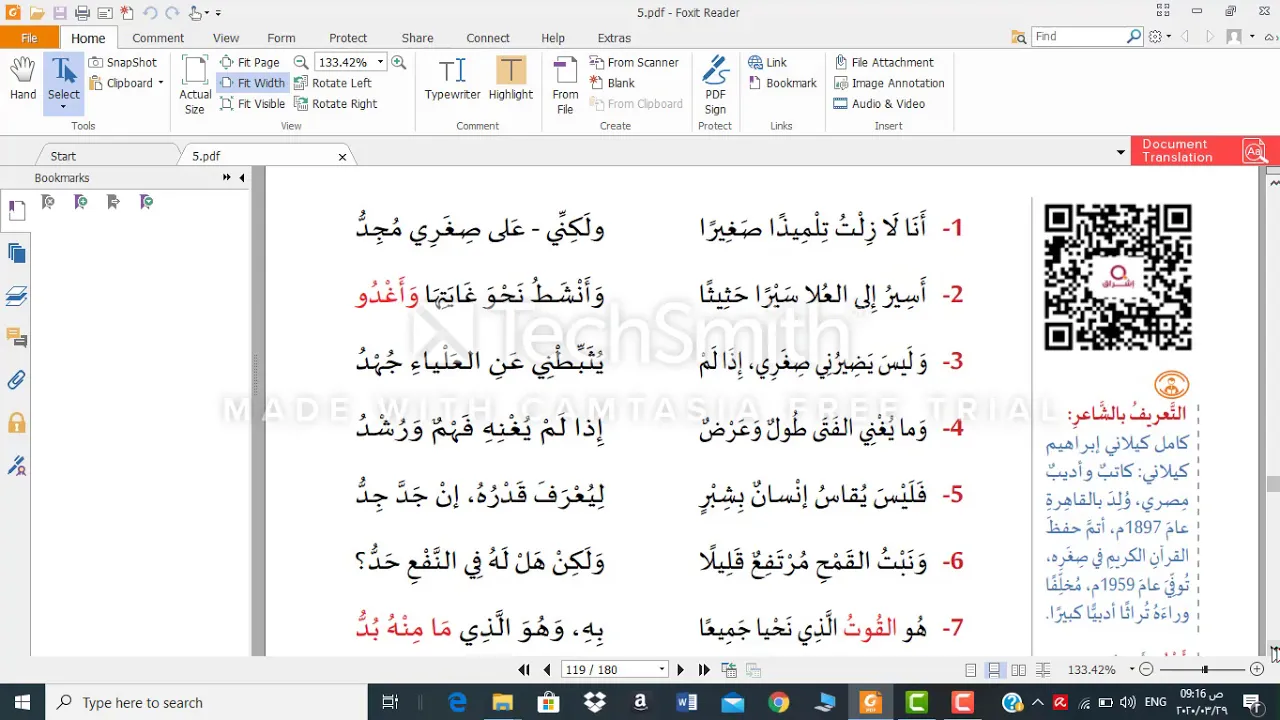1280x720 pixels.
Task: Open the attachments paperclip panel
Action: pos(16,380)
